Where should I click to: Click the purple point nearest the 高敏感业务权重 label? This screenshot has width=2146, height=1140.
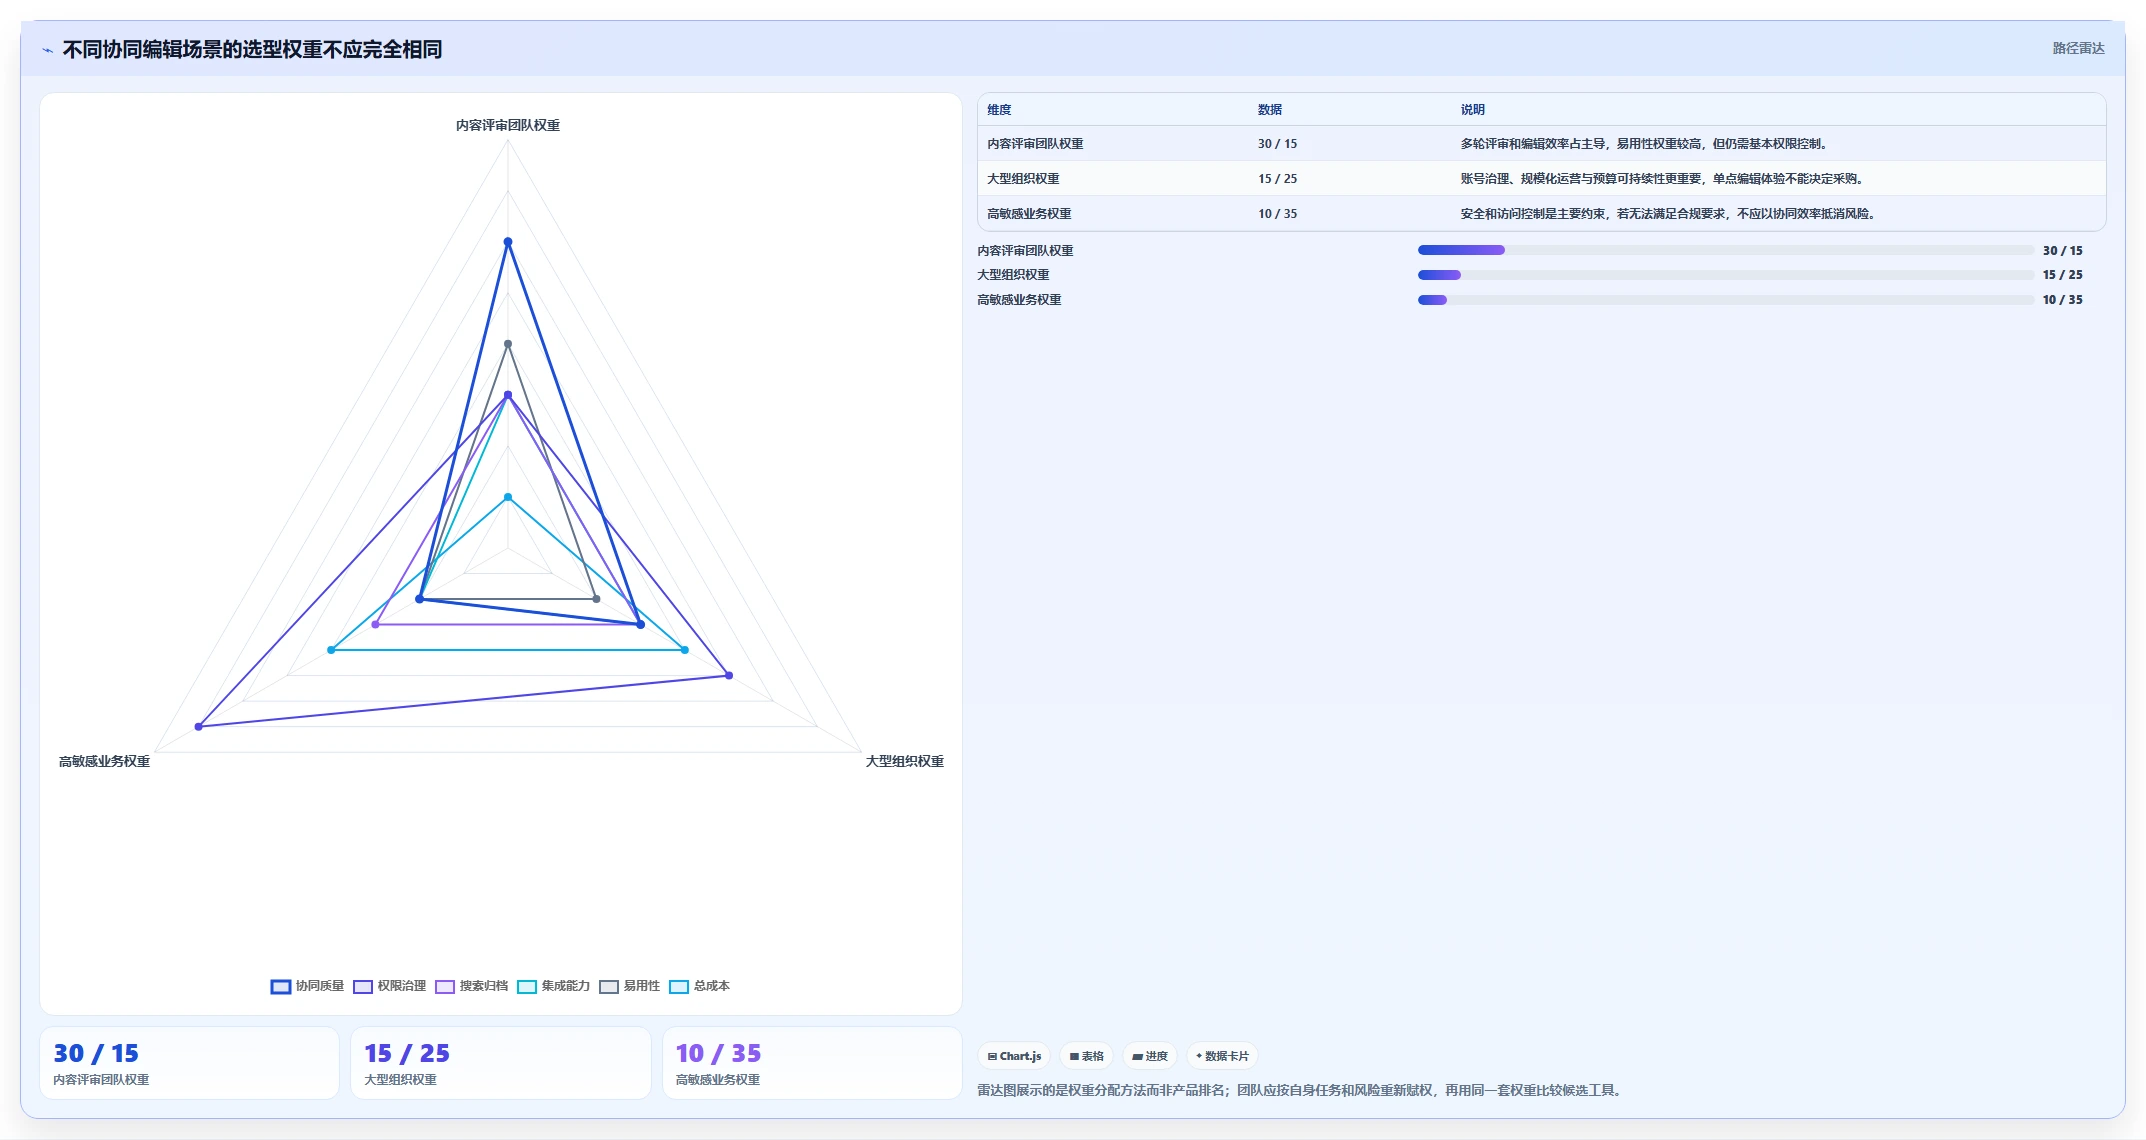point(199,727)
